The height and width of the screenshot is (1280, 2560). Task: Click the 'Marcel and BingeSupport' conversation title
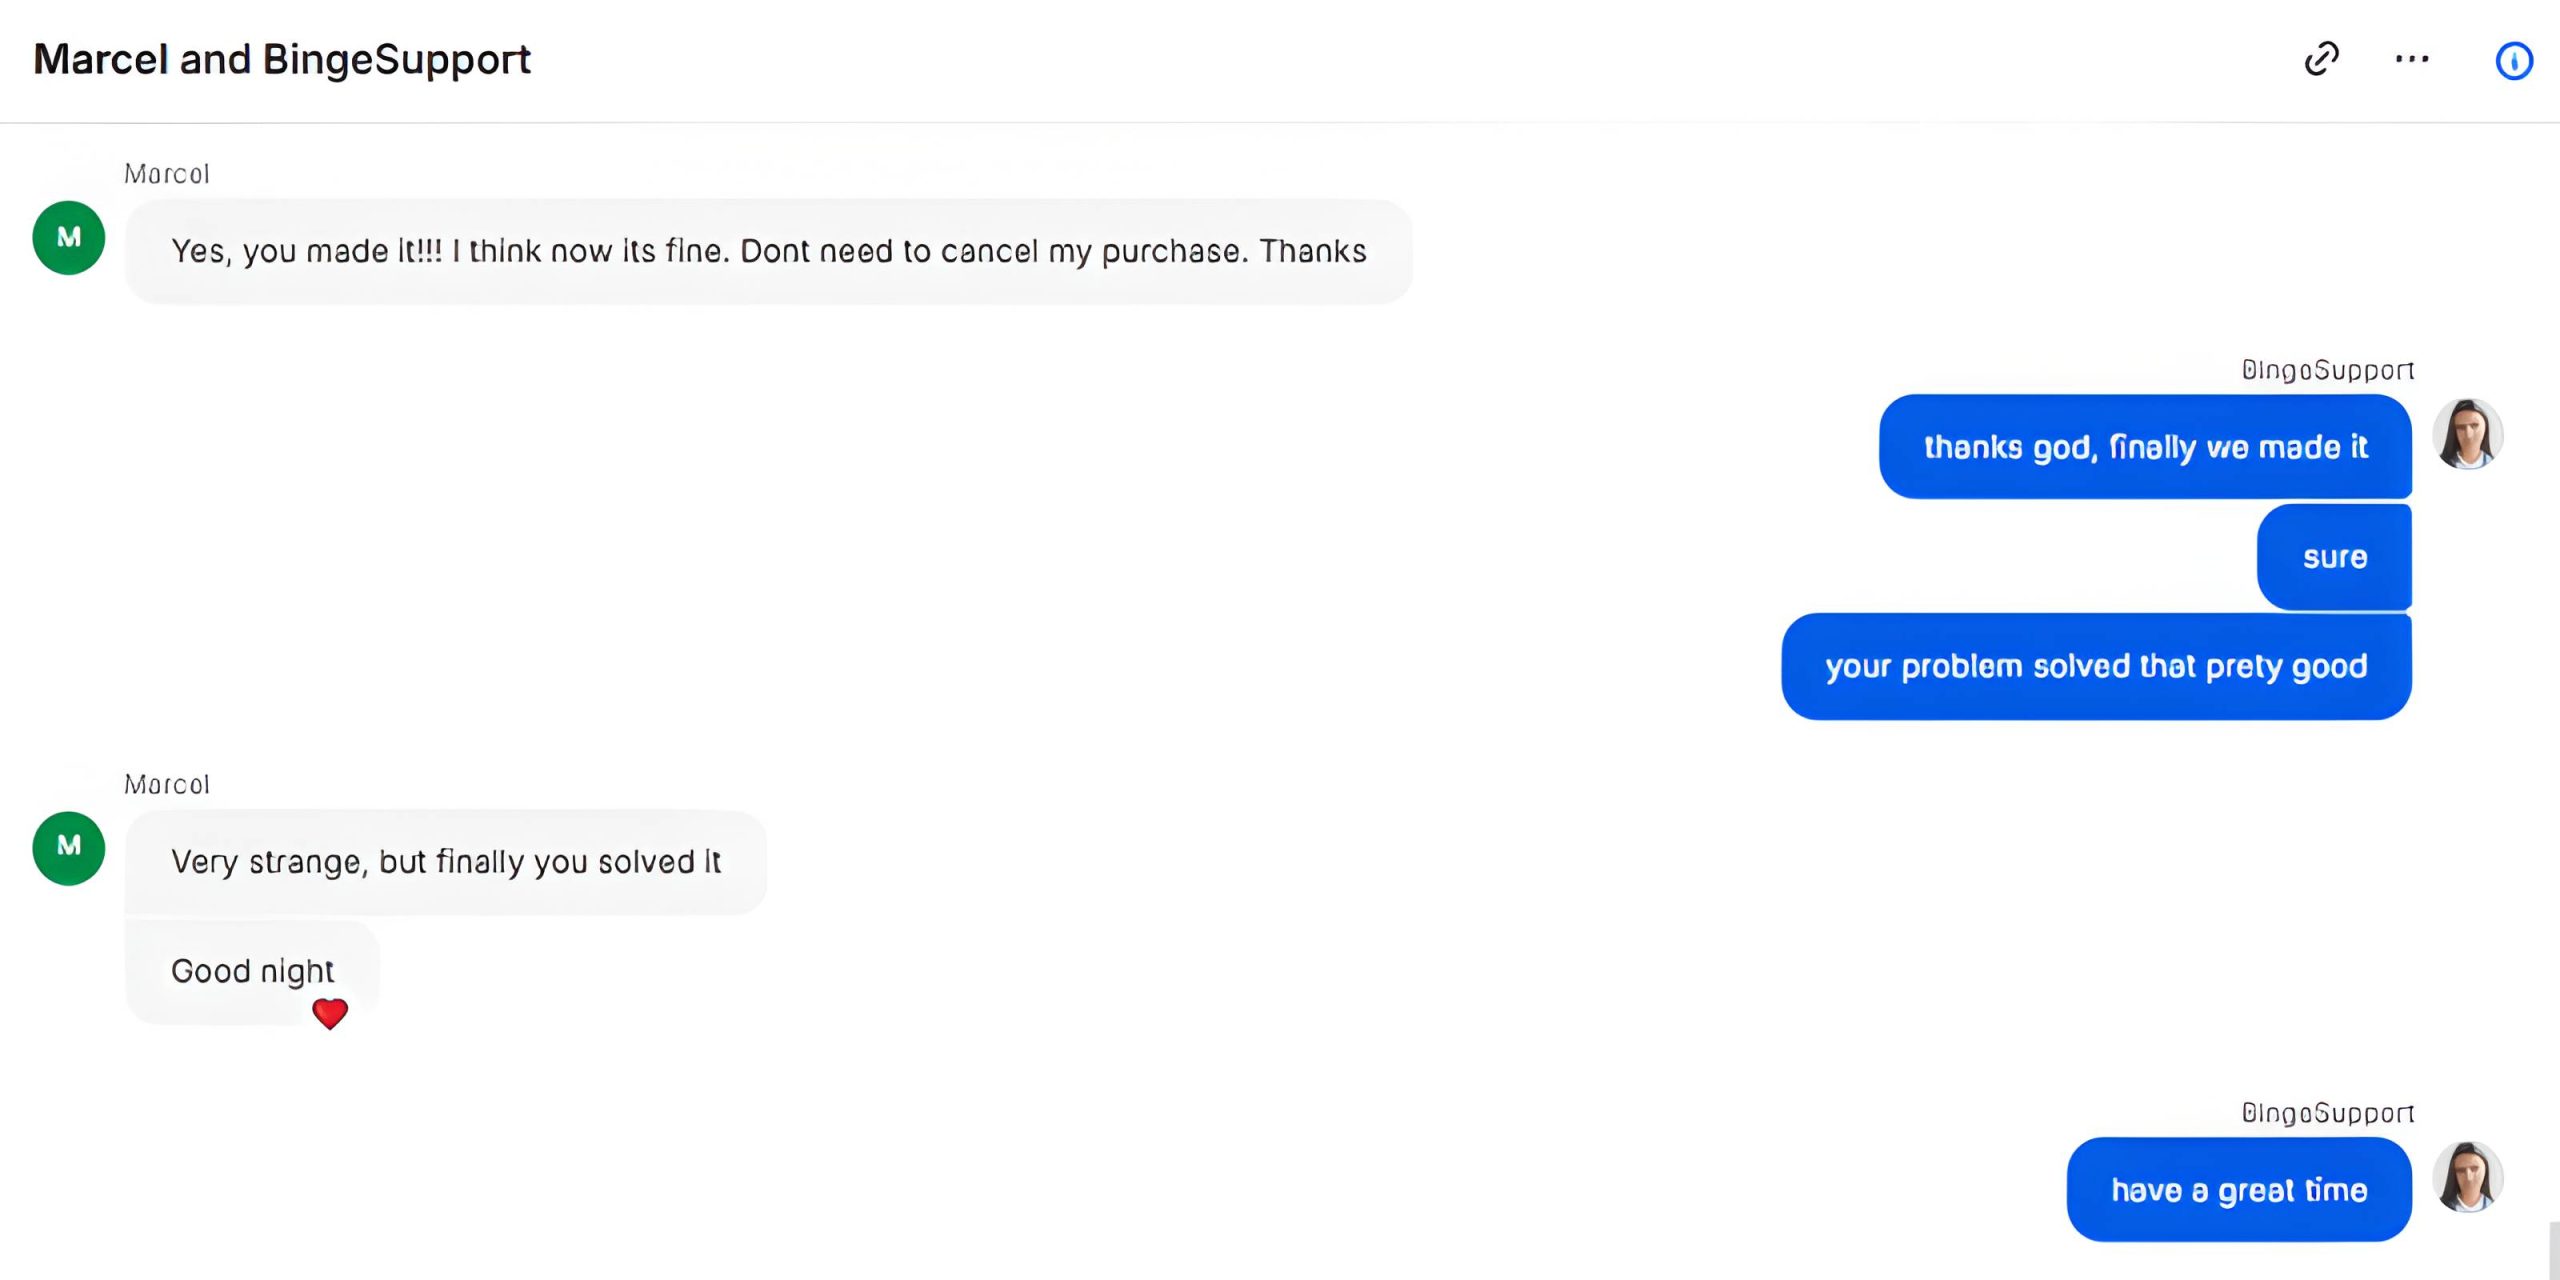coord(282,59)
